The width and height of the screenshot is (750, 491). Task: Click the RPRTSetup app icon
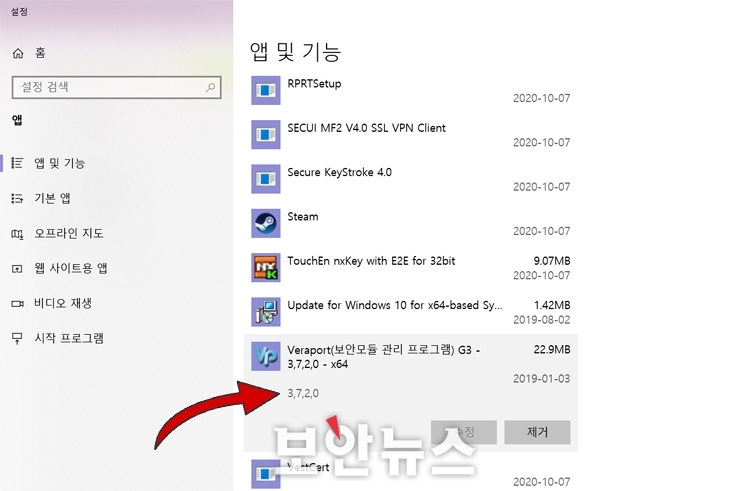click(265, 90)
